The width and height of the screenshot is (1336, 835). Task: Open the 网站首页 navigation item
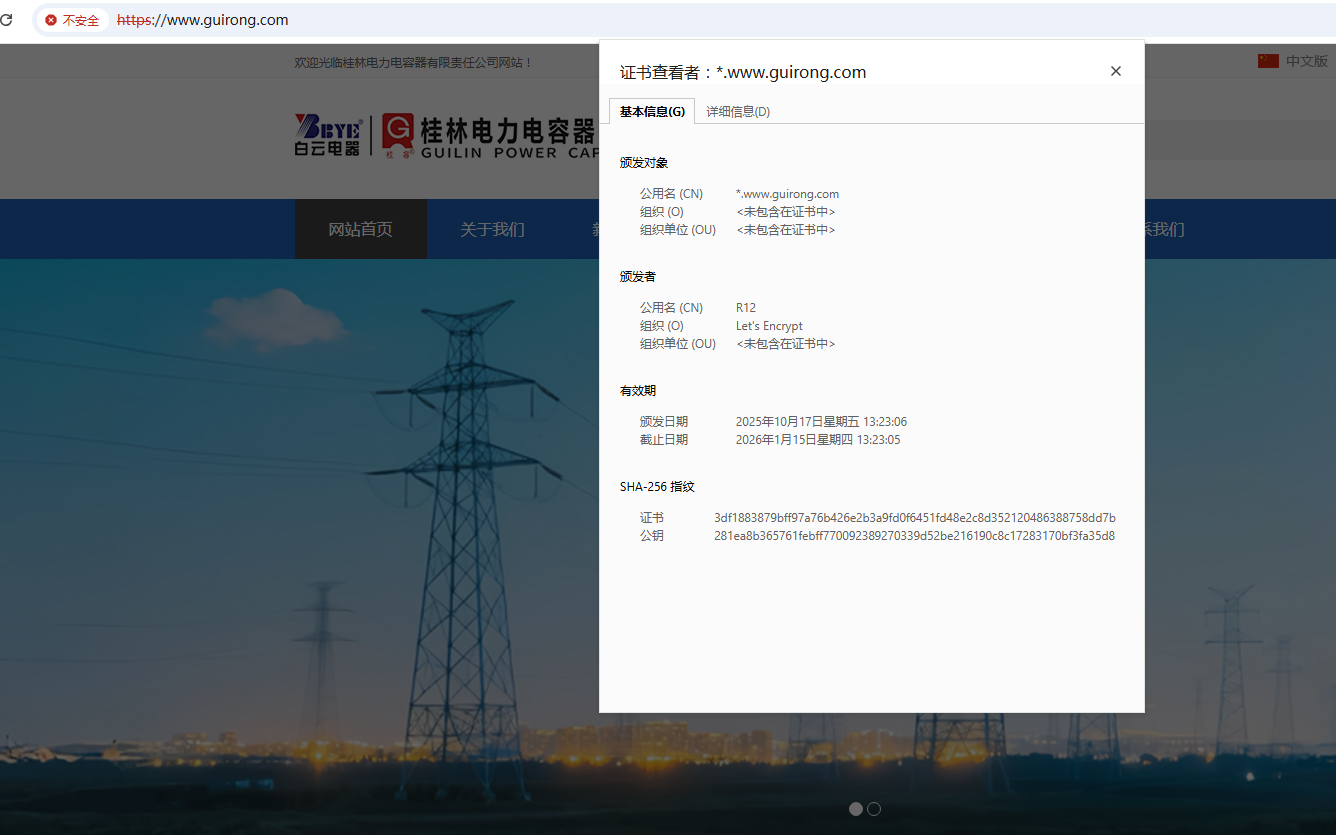pos(360,229)
